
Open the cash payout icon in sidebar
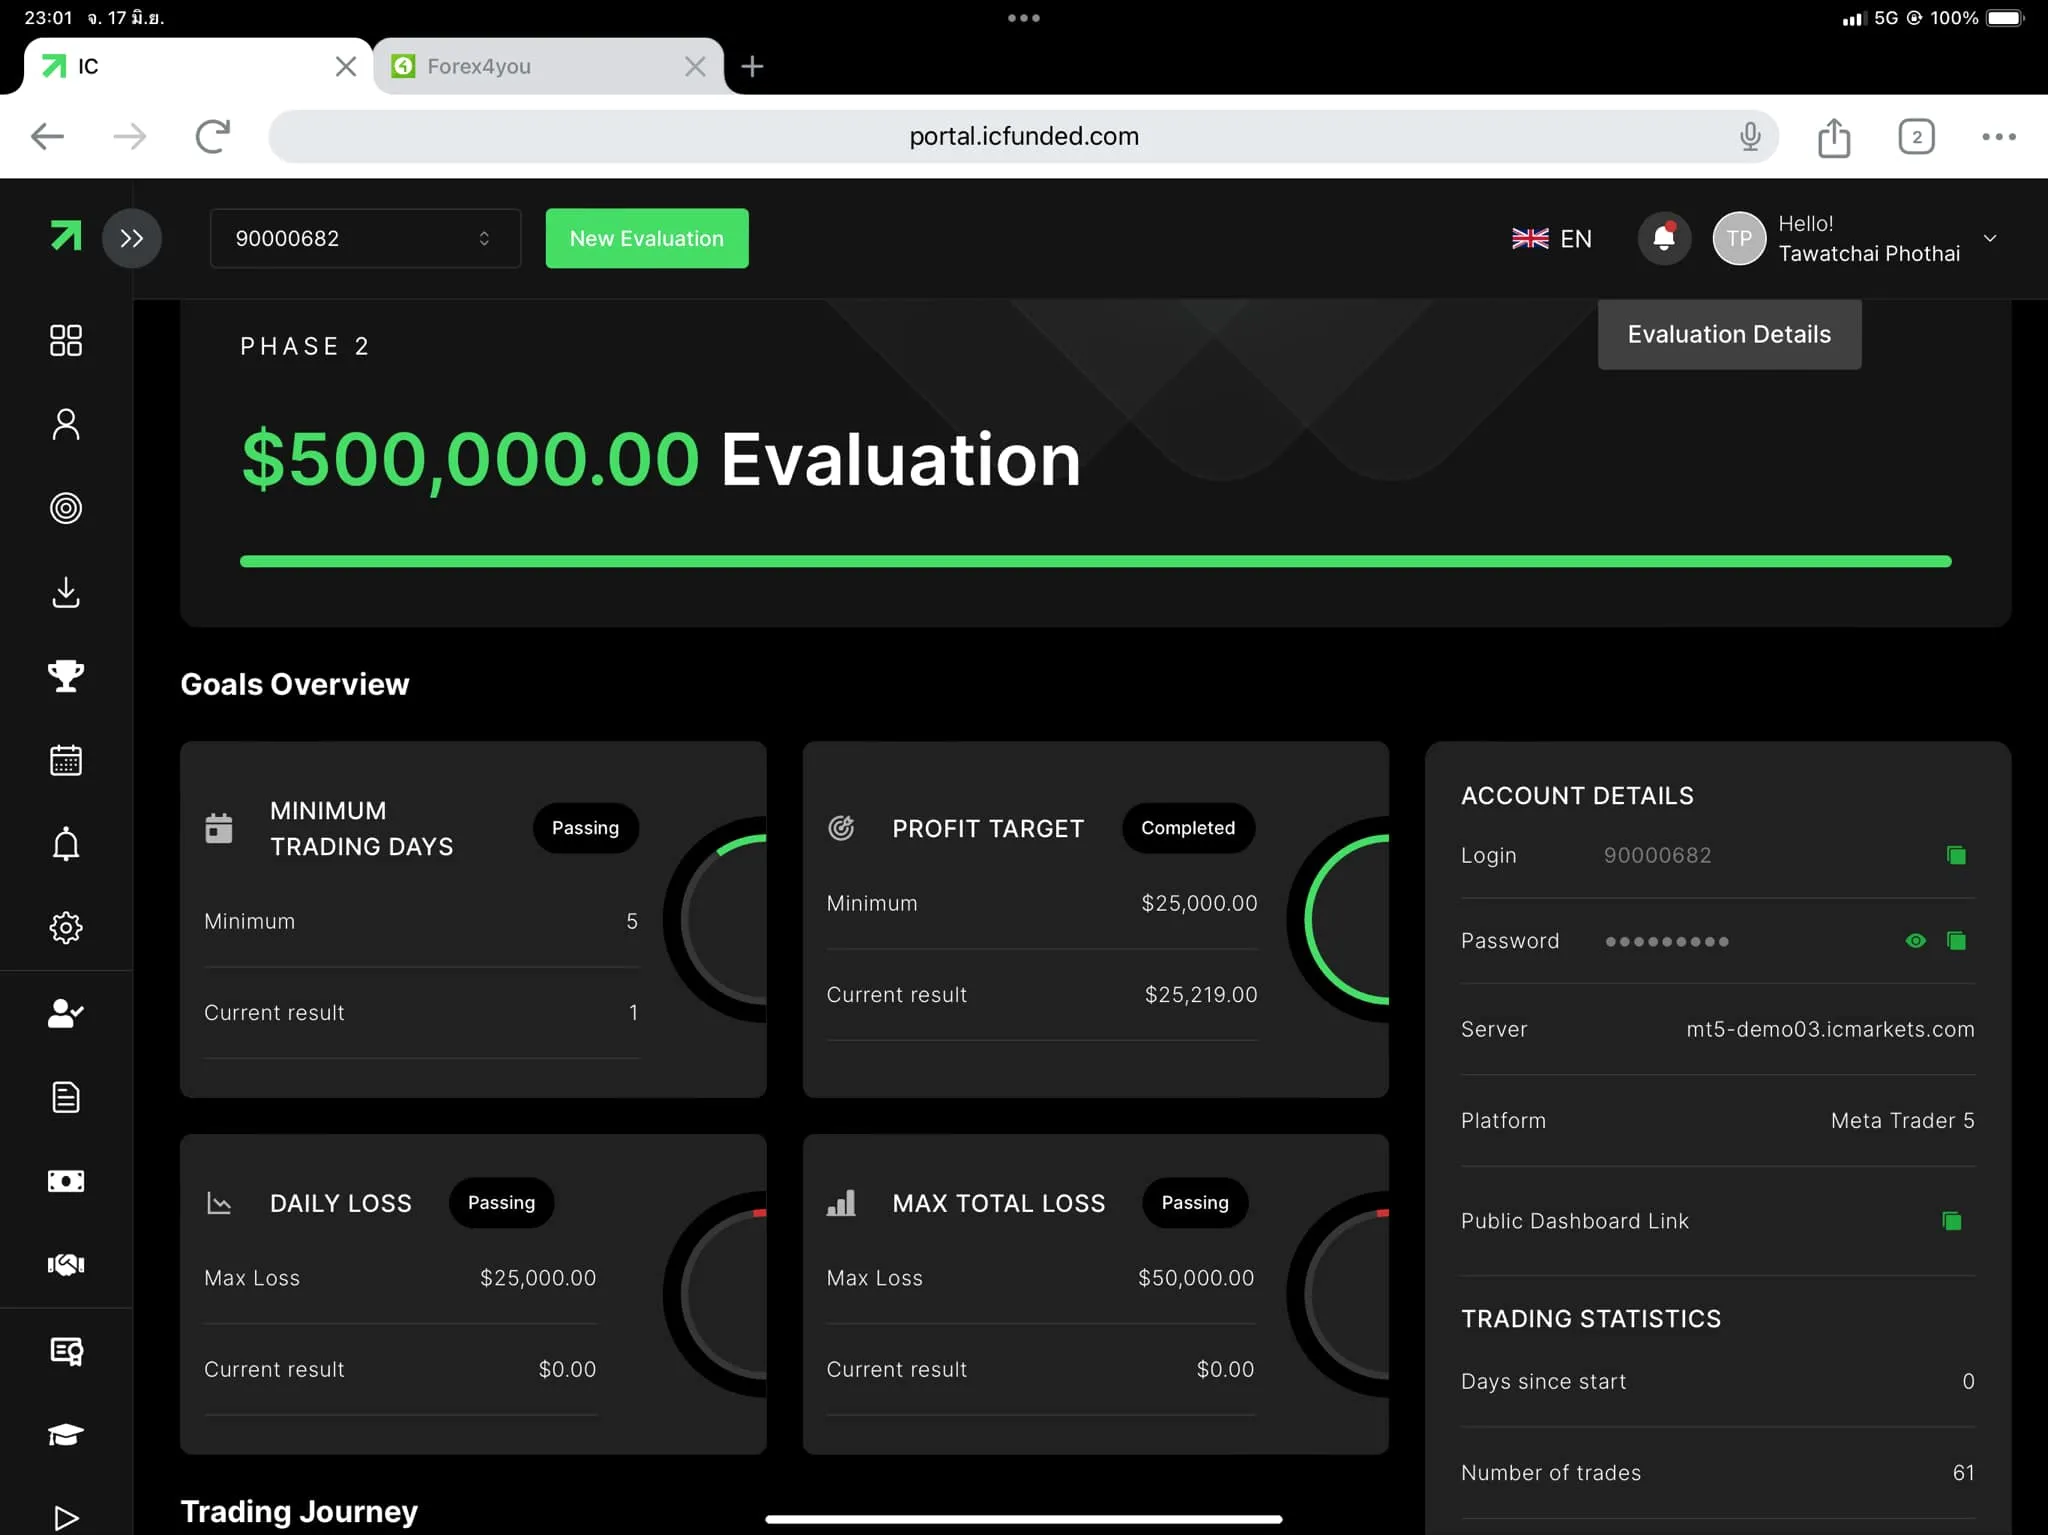[x=66, y=1181]
